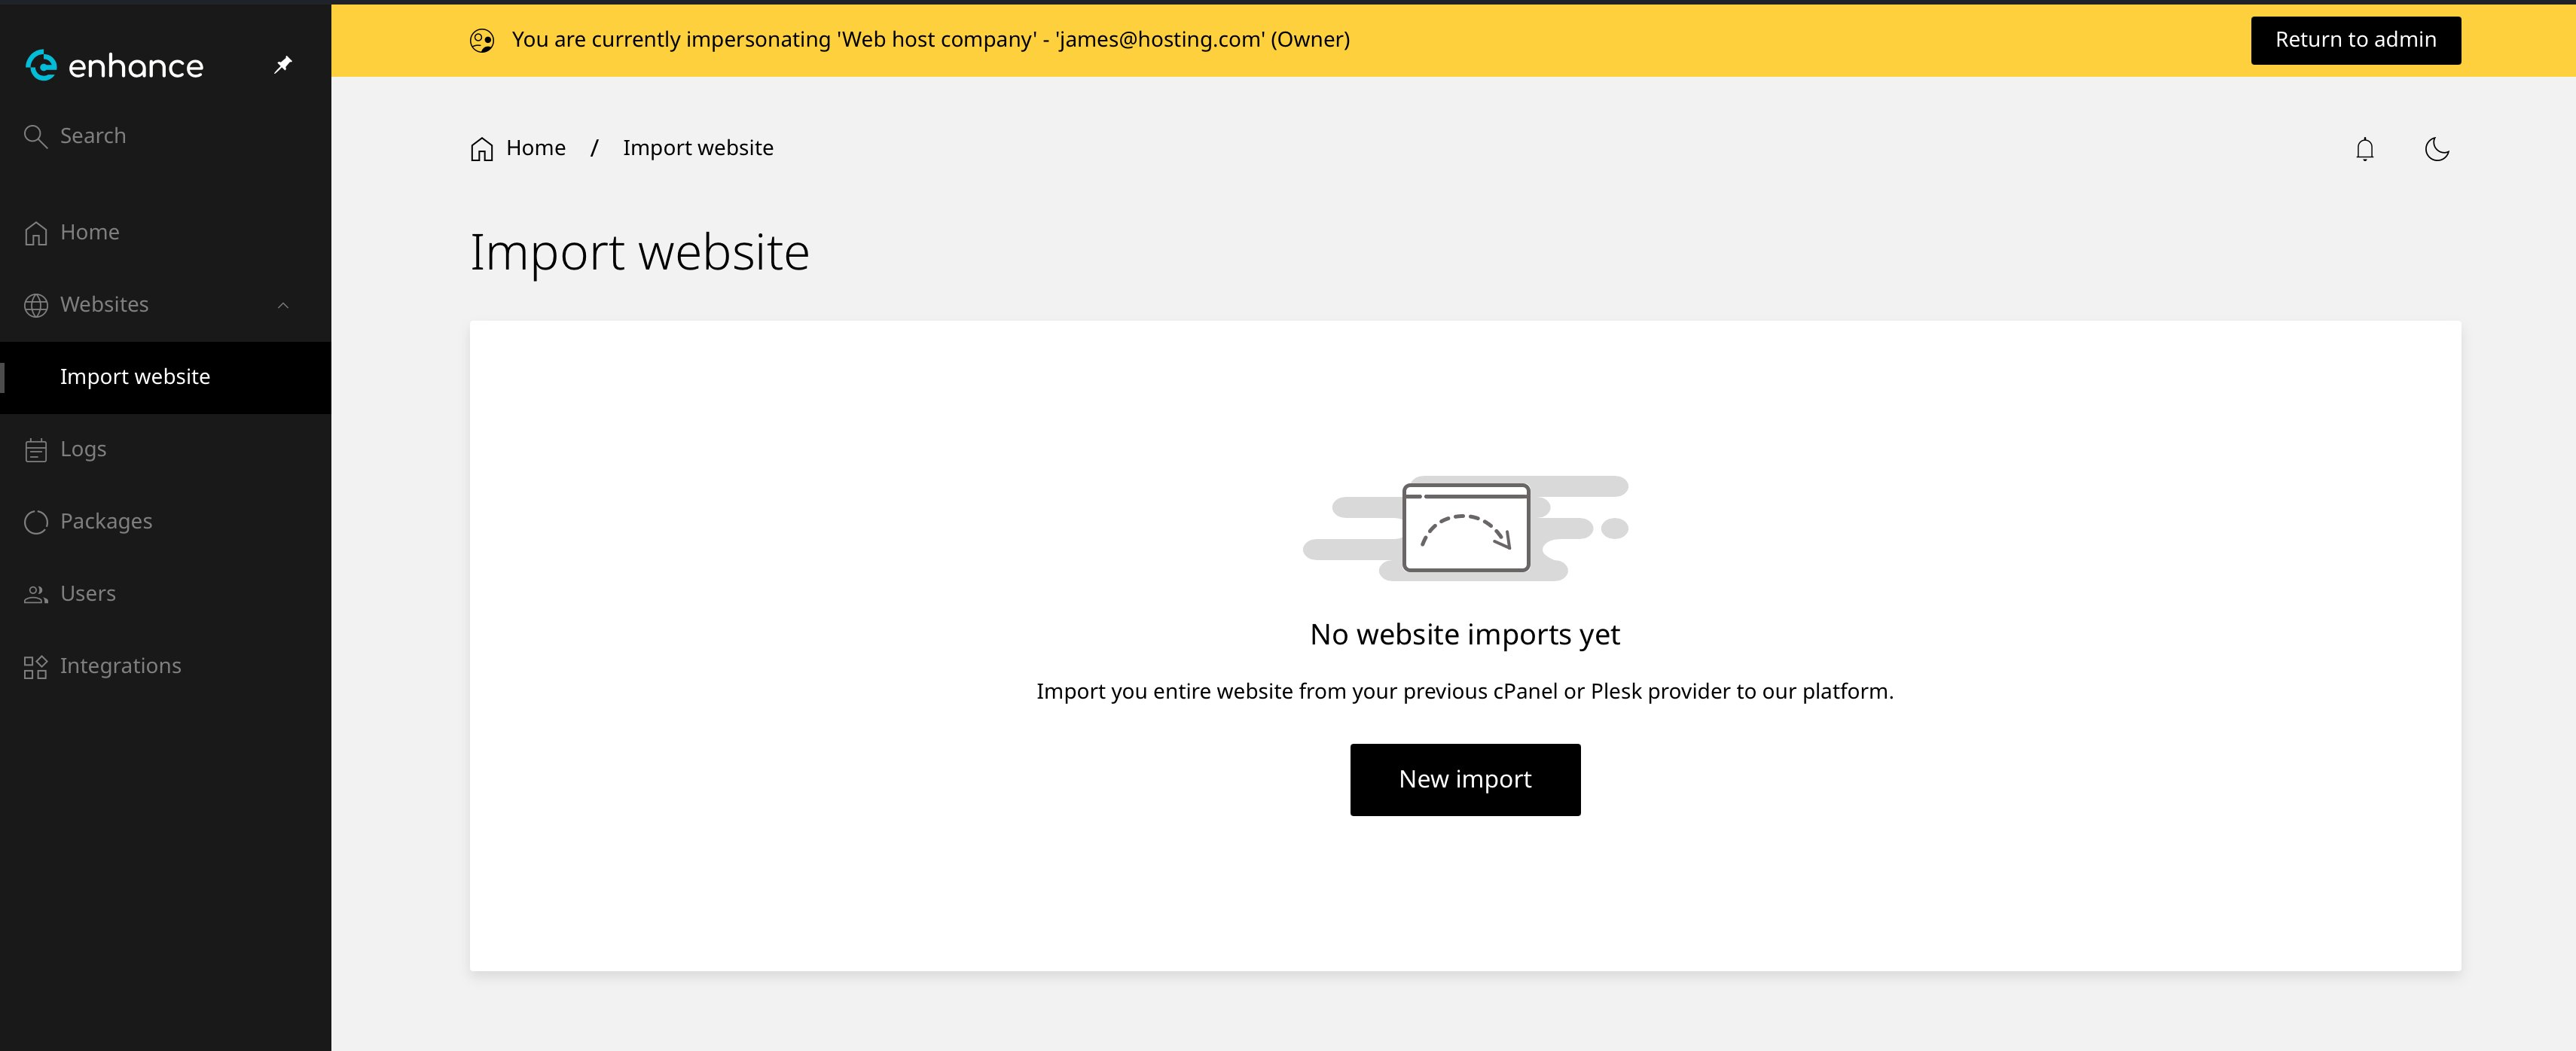Select Import website sidebar item
This screenshot has width=2576, height=1051.
(135, 377)
